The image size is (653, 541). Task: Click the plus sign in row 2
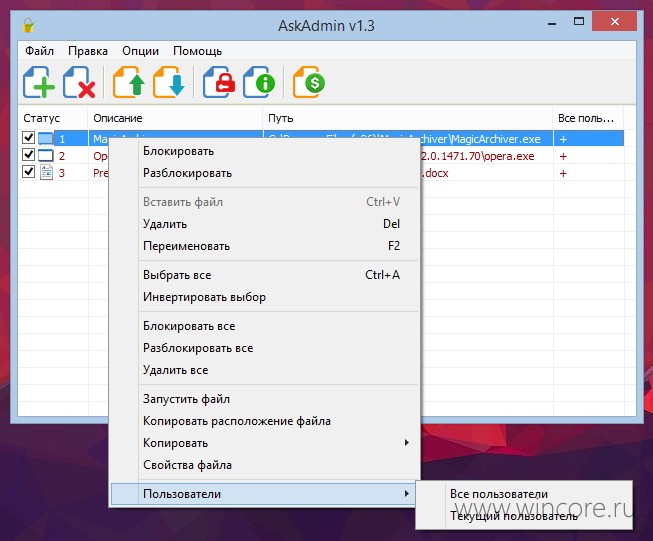(563, 157)
